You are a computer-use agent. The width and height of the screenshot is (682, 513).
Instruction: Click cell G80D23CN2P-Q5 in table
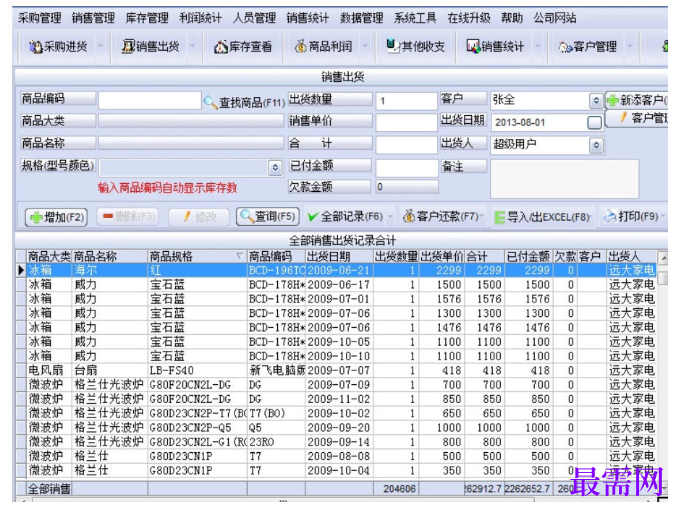click(x=197, y=428)
